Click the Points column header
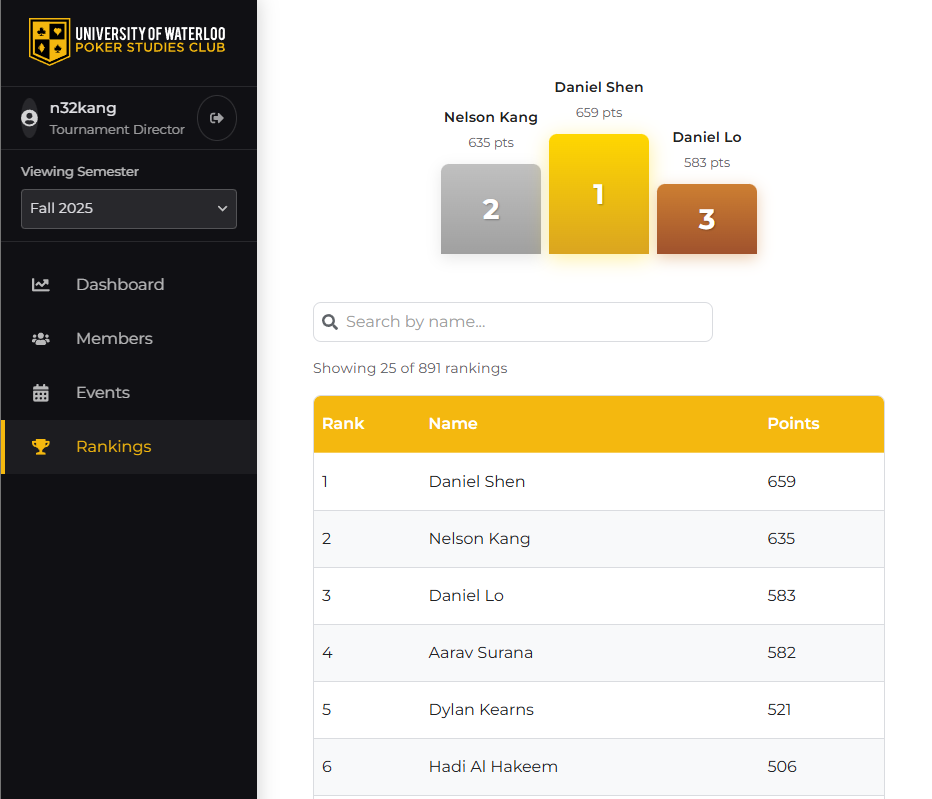Image resolution: width=932 pixels, height=799 pixels. 793,424
